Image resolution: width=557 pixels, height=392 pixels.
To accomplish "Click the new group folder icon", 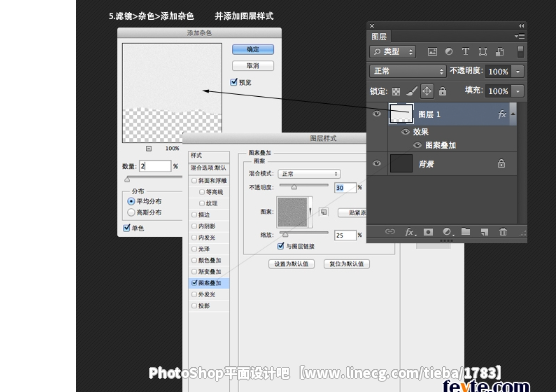I will (x=466, y=232).
